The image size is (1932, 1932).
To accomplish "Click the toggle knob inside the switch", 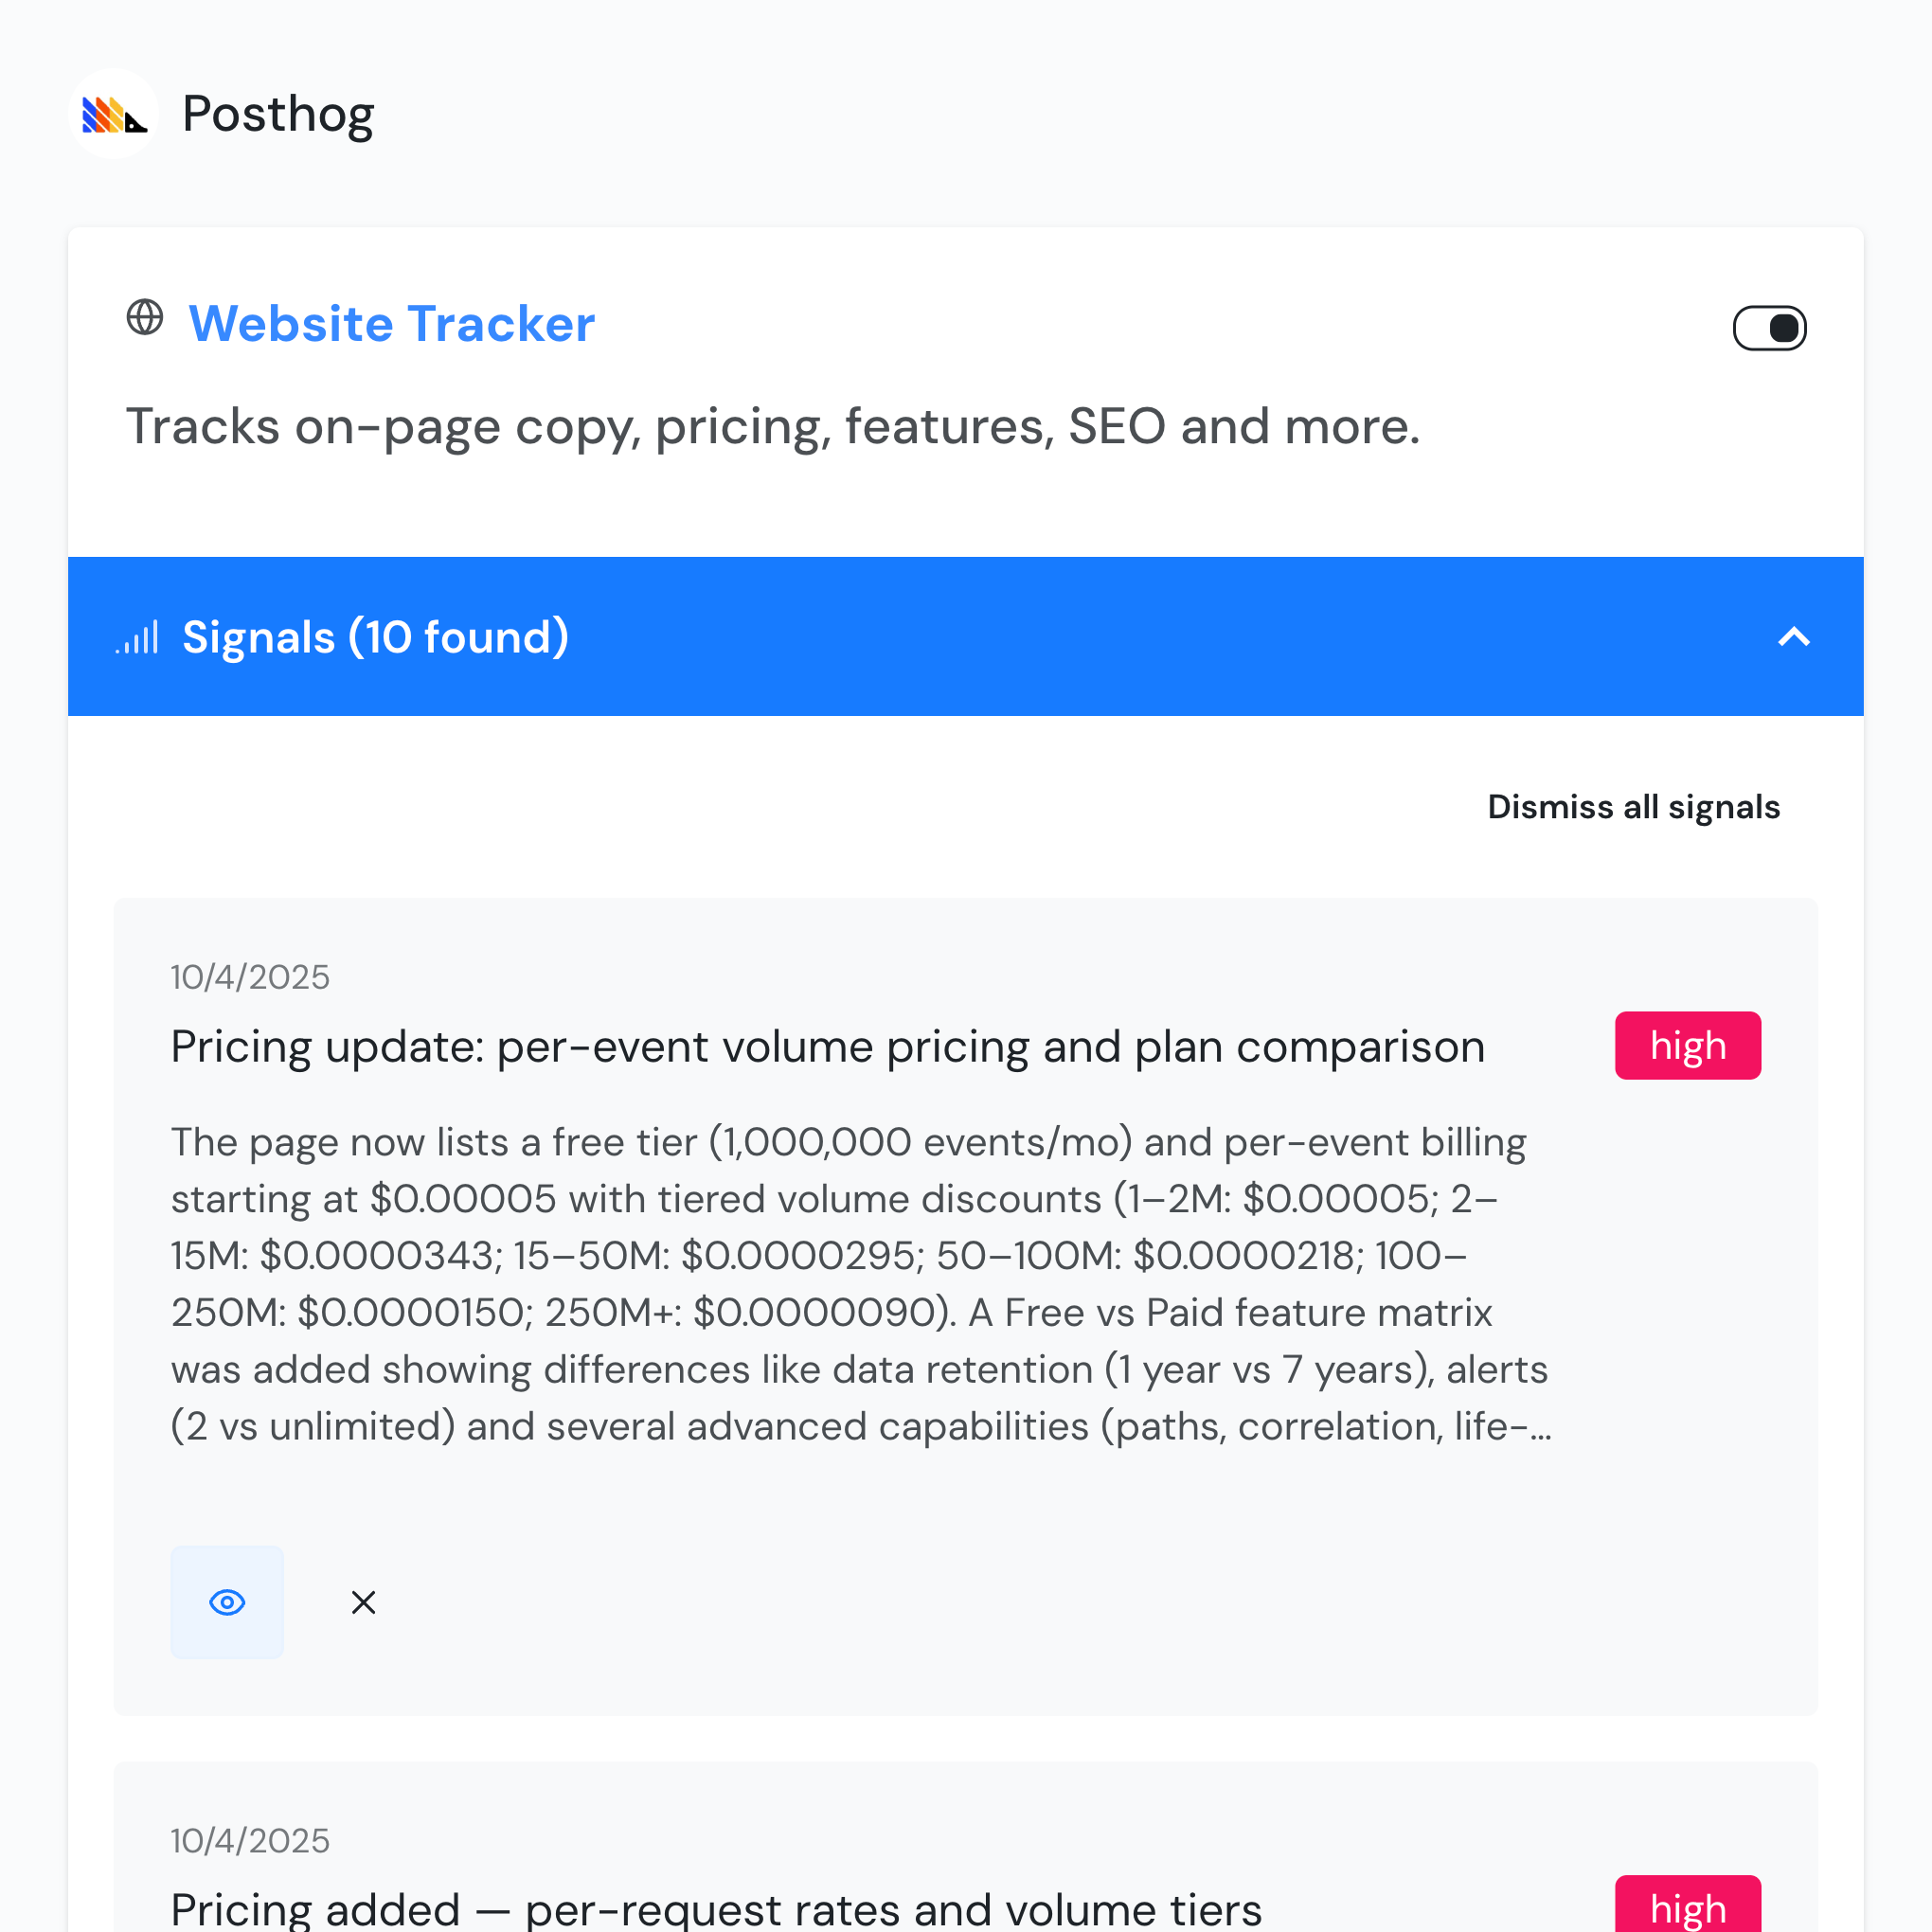I will click(x=1786, y=327).
